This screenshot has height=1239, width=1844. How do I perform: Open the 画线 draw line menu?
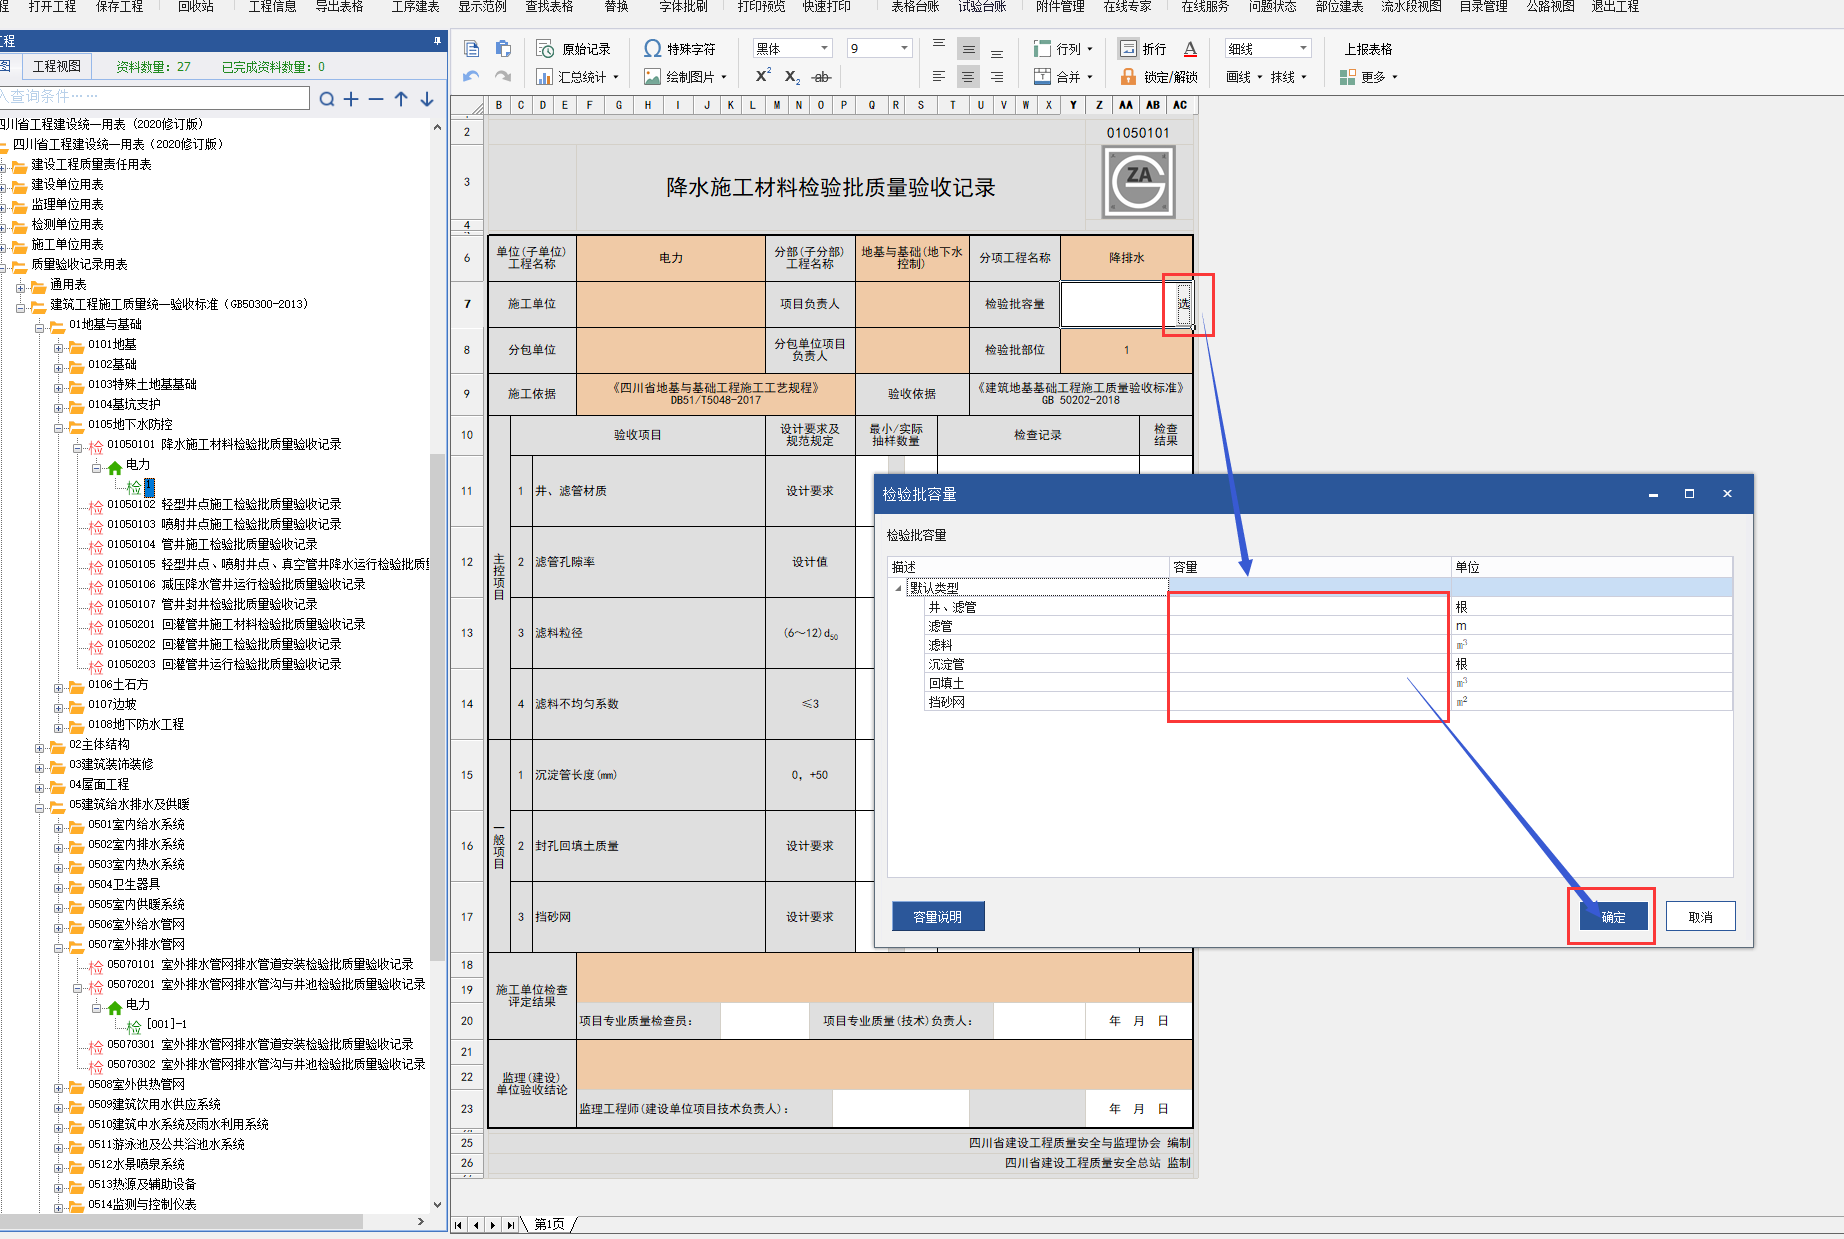(1244, 77)
